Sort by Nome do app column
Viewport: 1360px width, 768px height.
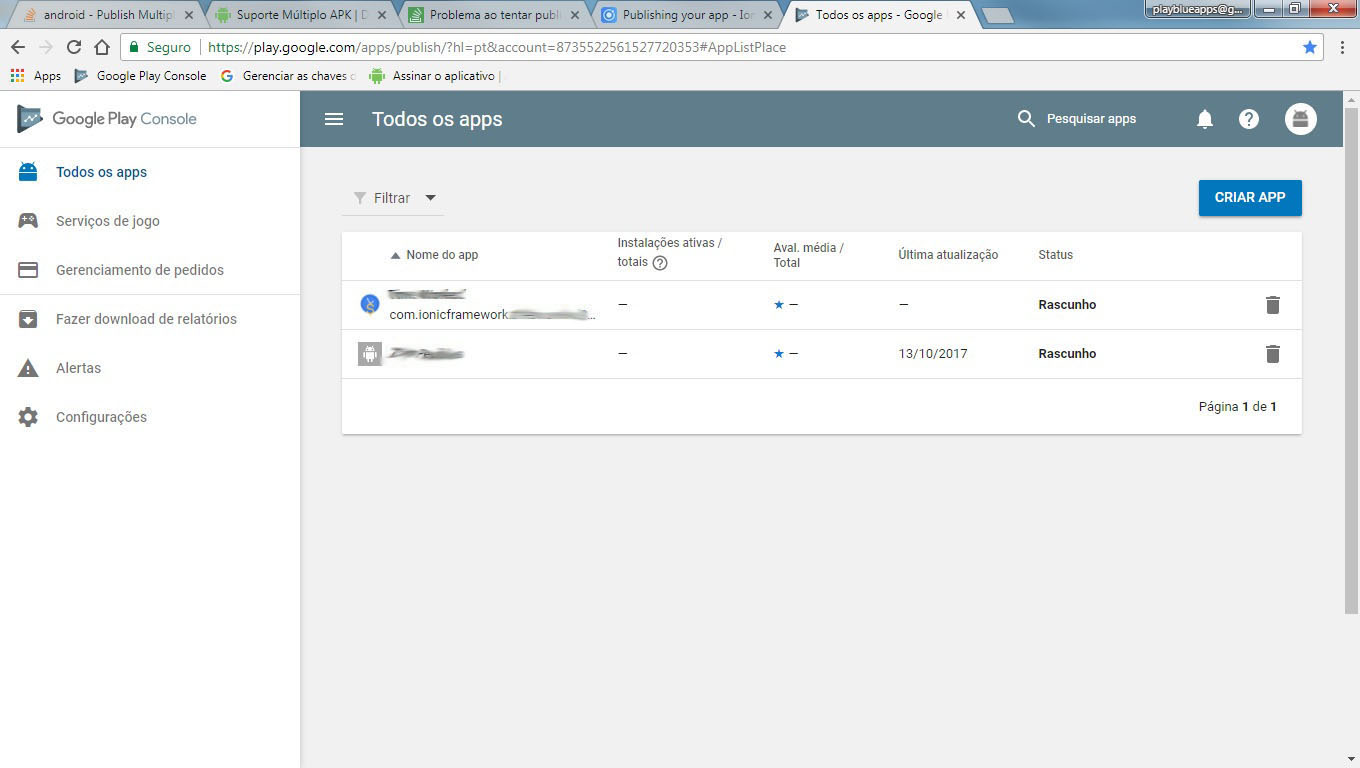click(x=434, y=255)
